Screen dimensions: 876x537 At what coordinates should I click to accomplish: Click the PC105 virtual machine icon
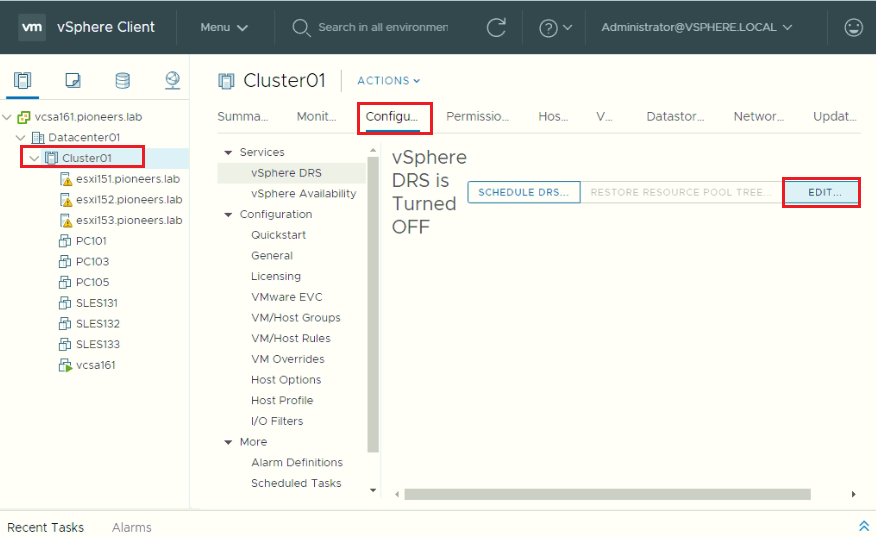(65, 282)
